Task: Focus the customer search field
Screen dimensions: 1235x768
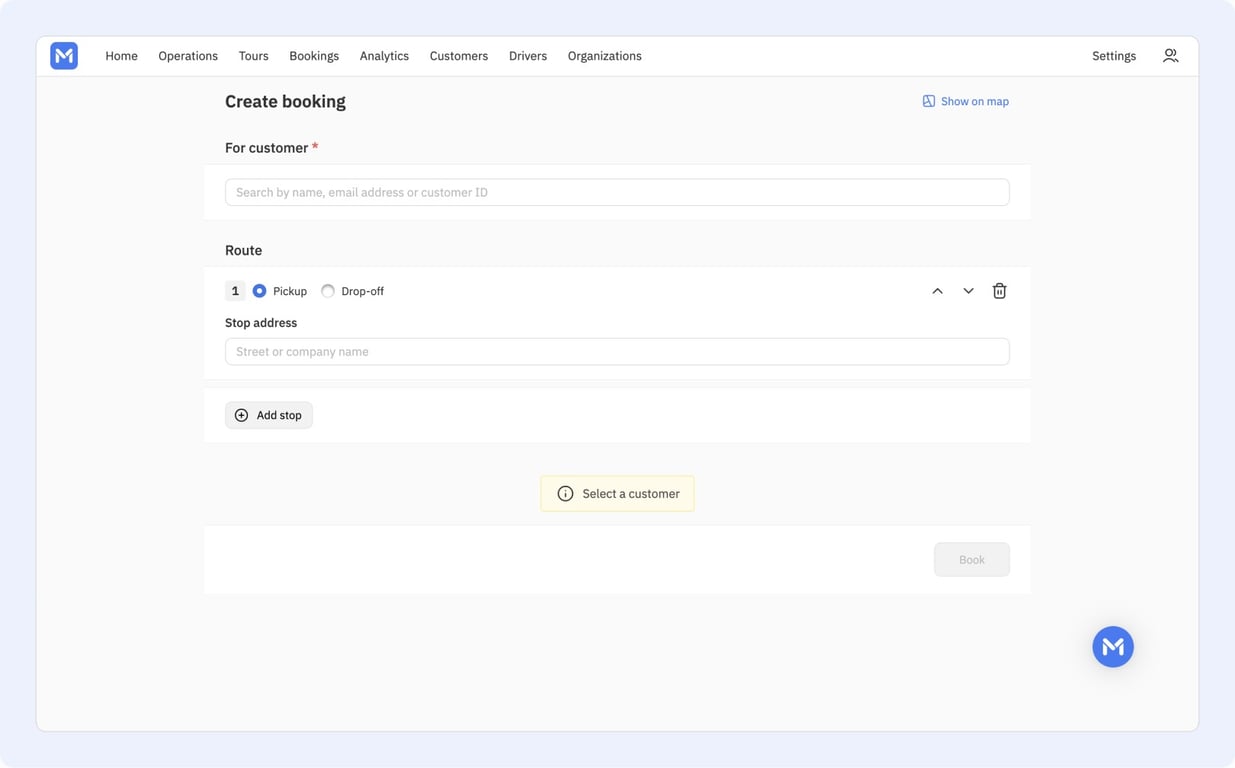Action: pyautogui.click(x=617, y=192)
